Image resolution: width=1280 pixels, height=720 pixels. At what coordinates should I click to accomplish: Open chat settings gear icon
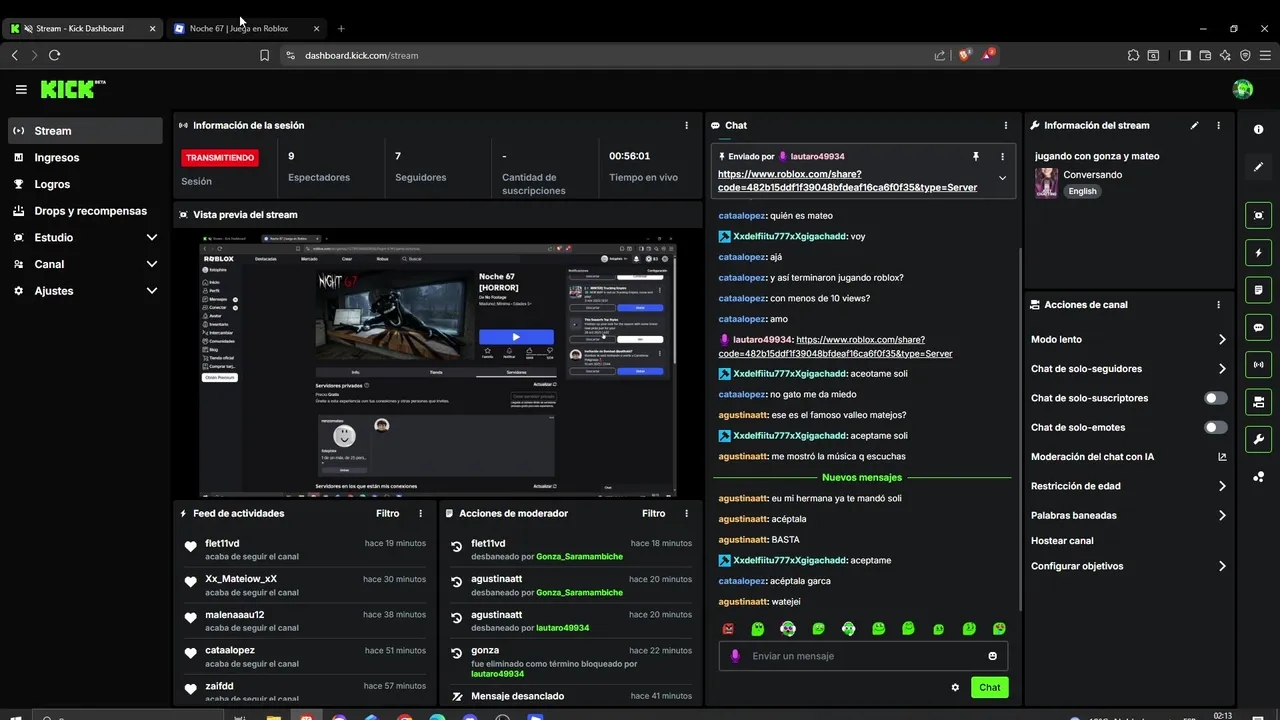(955, 687)
